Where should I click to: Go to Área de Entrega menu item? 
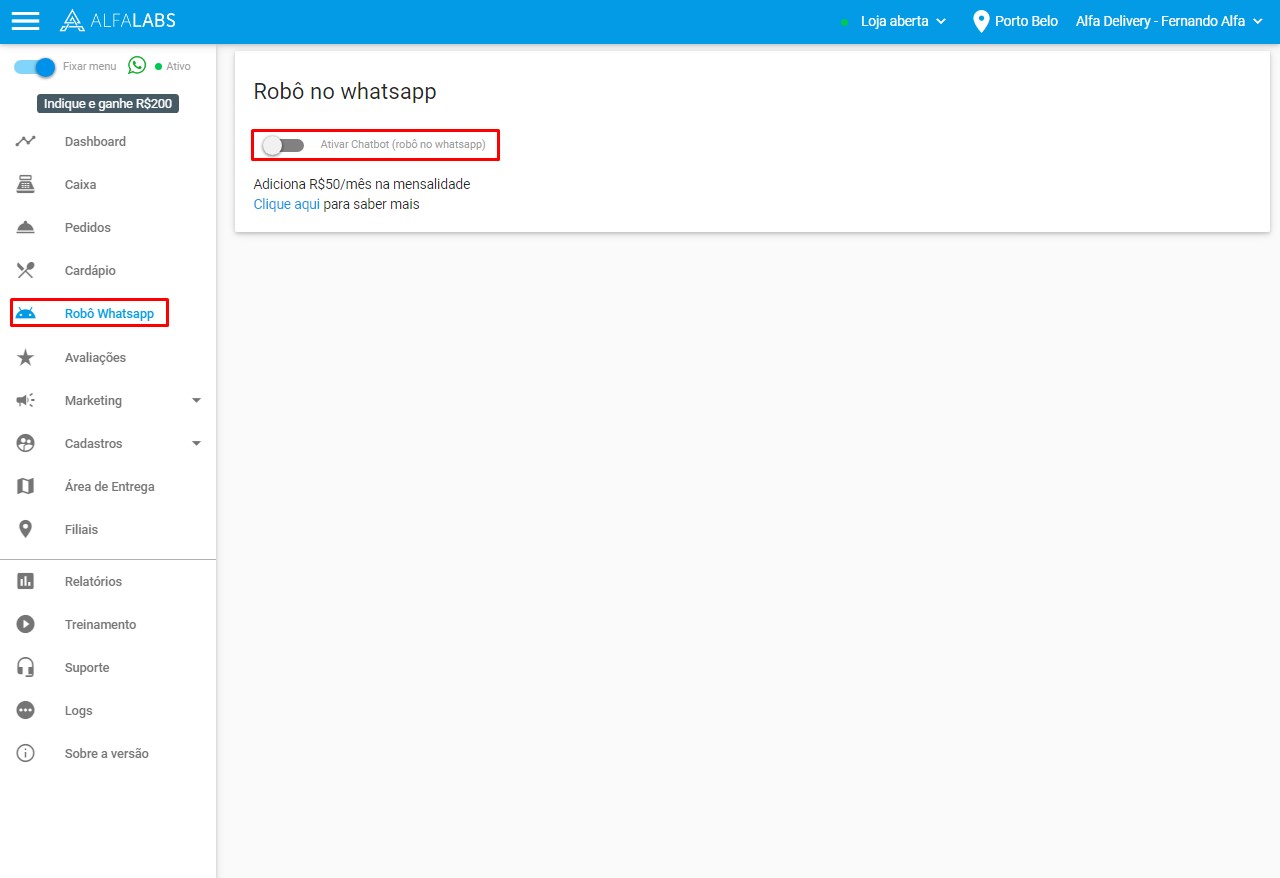pos(109,487)
